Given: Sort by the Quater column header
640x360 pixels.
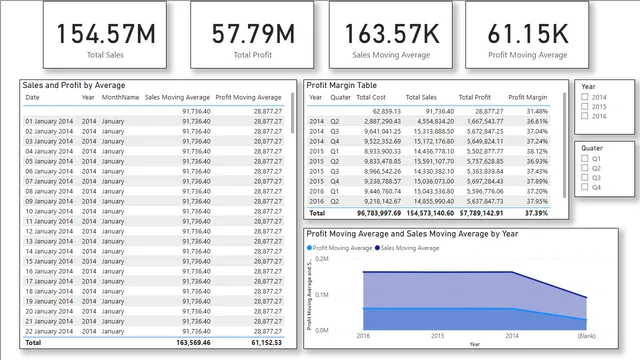Looking at the screenshot, I should [341, 98].
